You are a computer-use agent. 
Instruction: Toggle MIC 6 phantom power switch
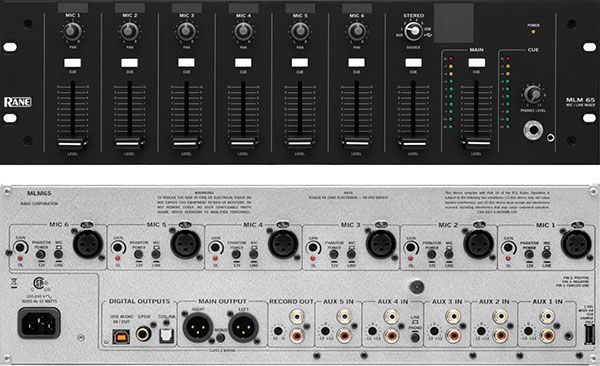41,254
